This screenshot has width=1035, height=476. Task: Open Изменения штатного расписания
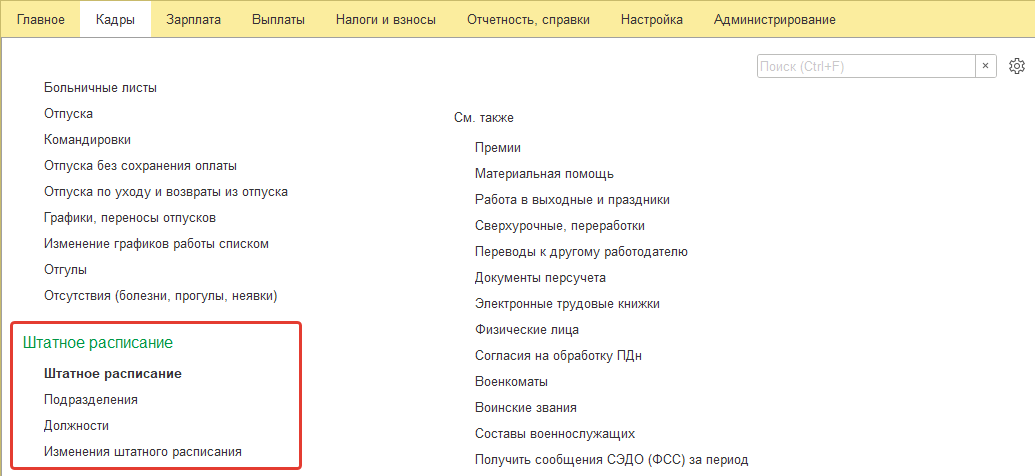click(x=143, y=452)
